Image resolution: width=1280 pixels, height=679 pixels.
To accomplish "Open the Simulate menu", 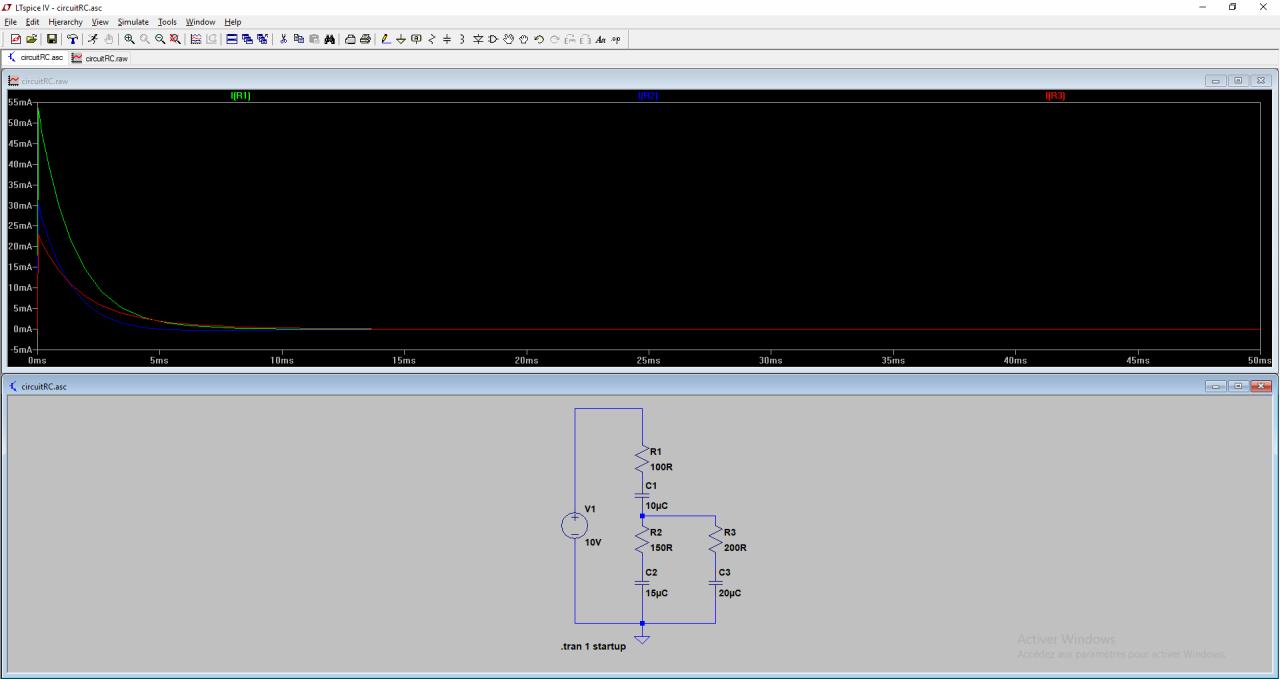I will click(x=133, y=22).
